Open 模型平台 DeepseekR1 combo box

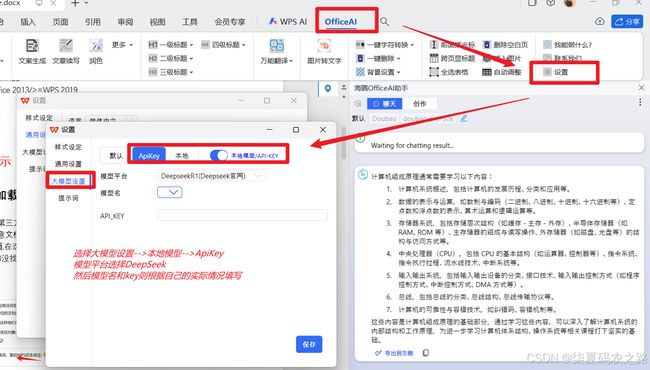point(211,176)
